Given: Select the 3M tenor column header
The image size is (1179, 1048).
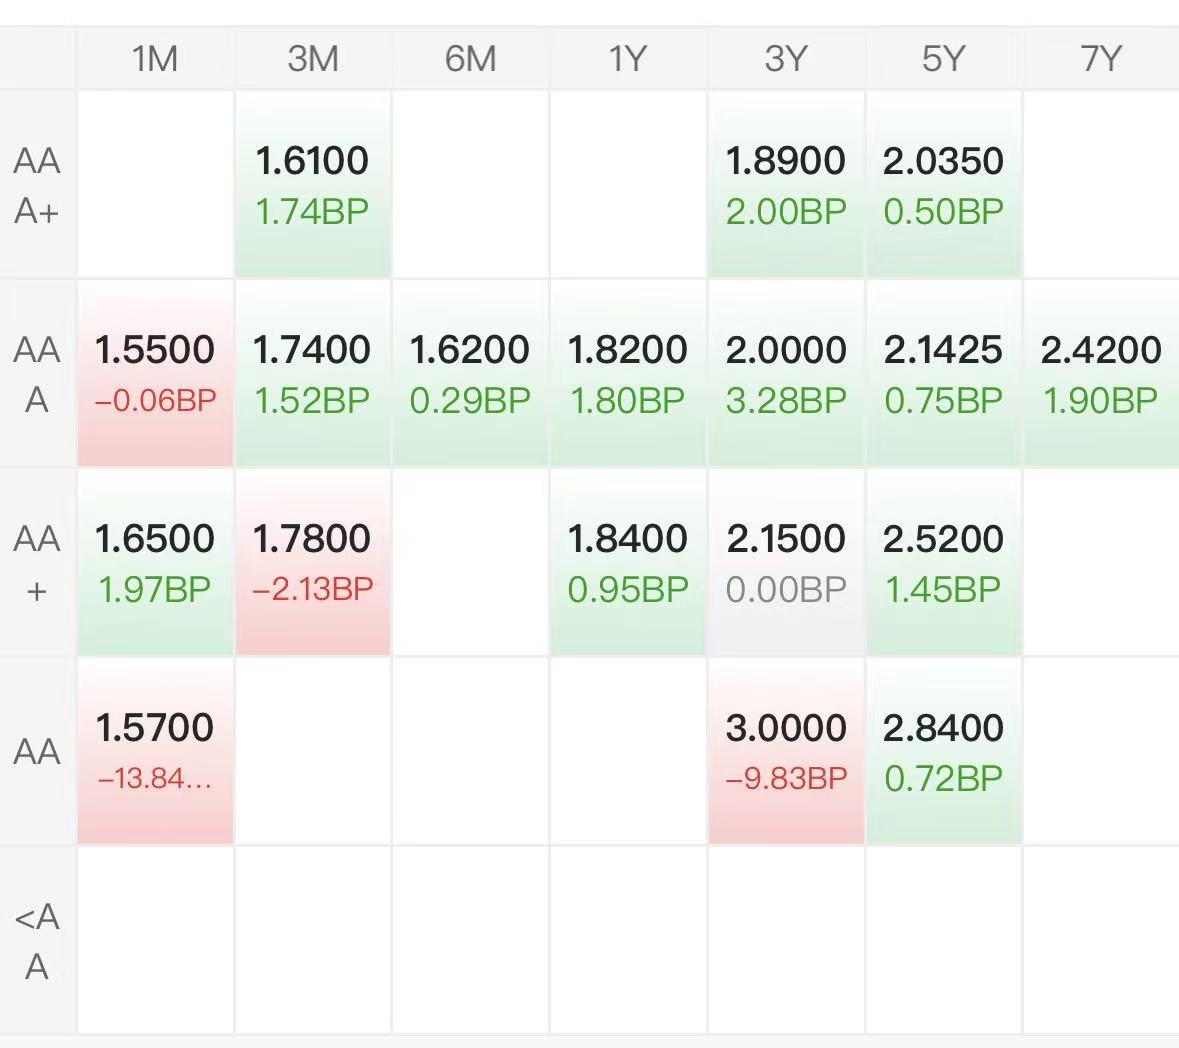Looking at the screenshot, I should [x=313, y=59].
